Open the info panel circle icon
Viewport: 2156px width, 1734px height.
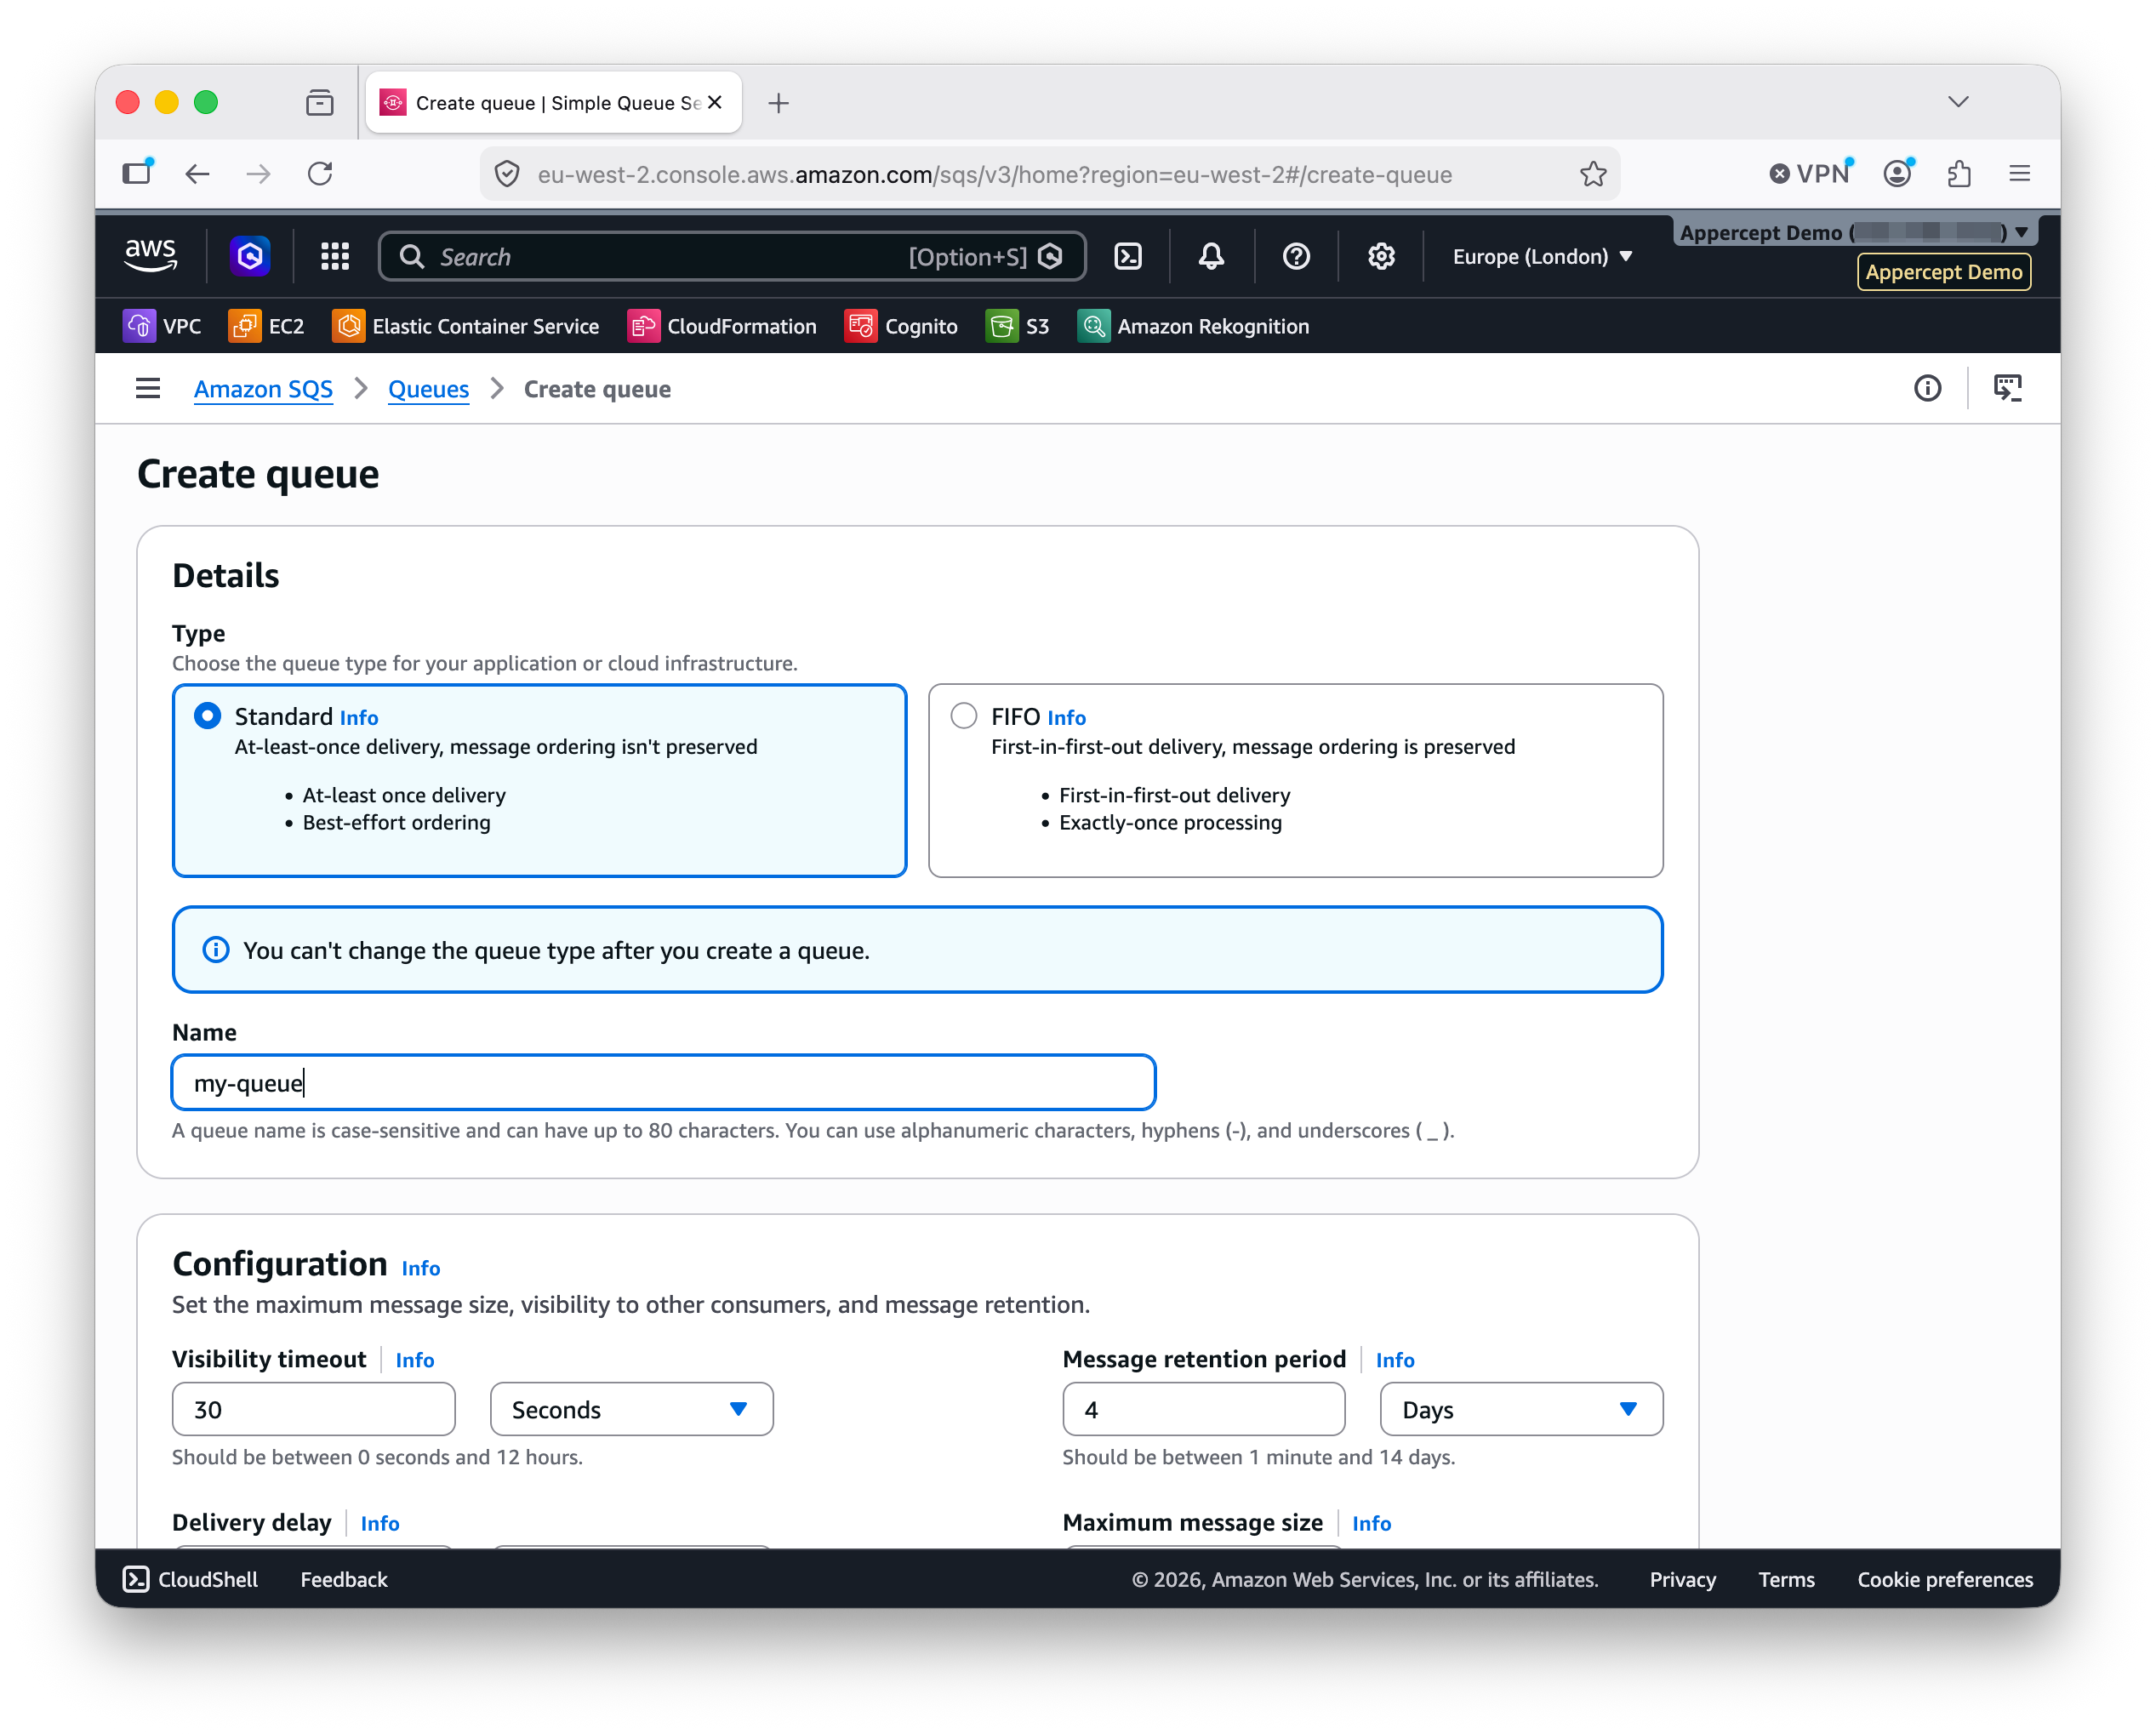point(1927,388)
